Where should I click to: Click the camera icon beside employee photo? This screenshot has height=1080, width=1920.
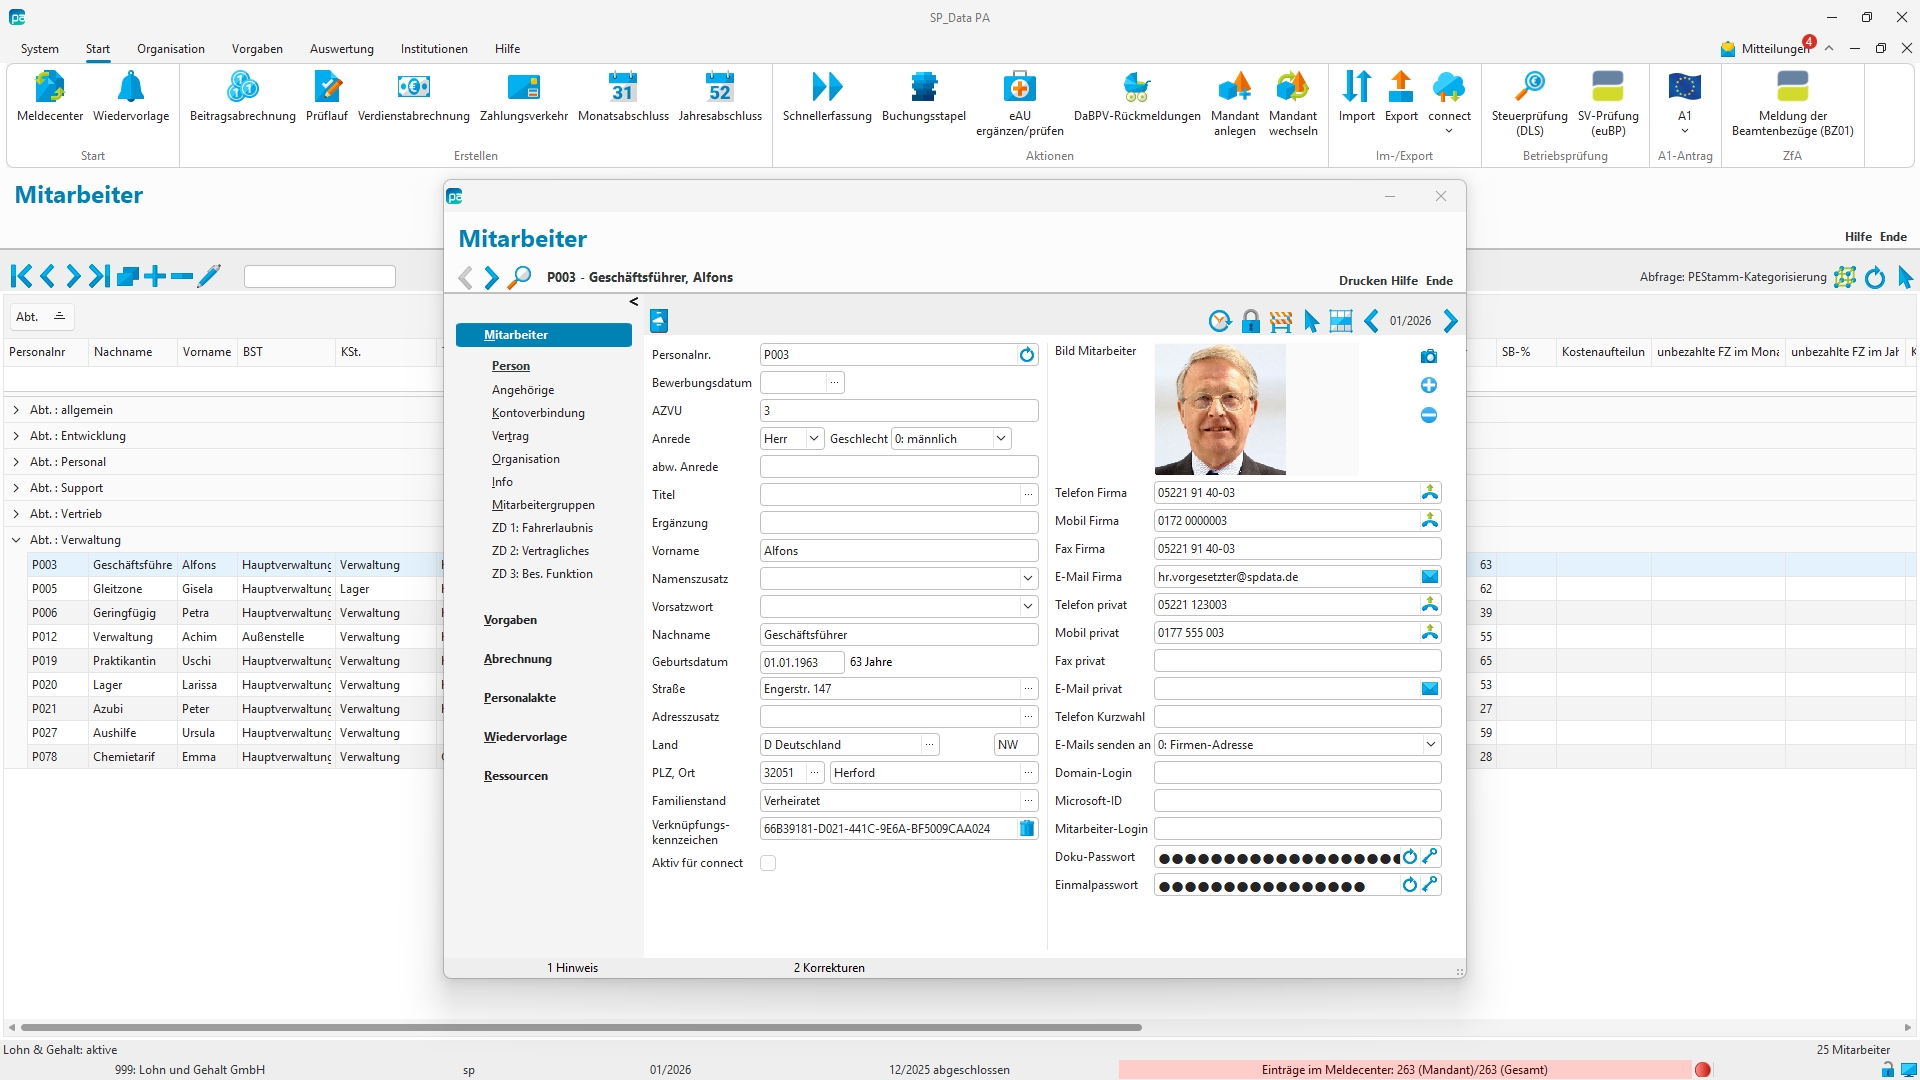pyautogui.click(x=1429, y=357)
